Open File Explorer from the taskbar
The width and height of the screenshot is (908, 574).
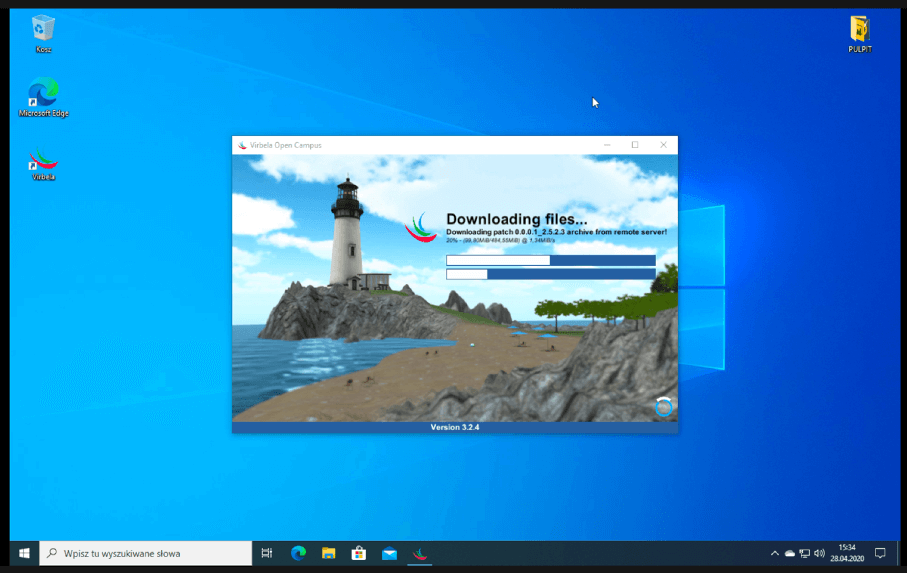[x=328, y=553]
